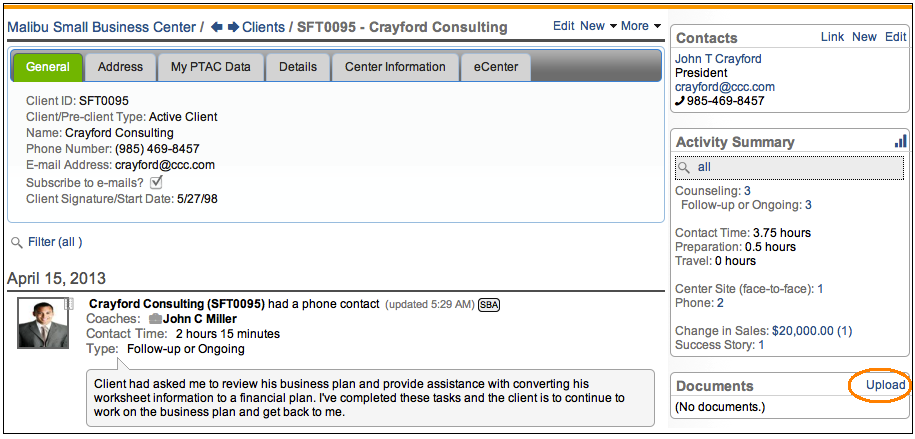915x439 pixels.
Task: Select the Center Information tab
Action: click(395, 67)
